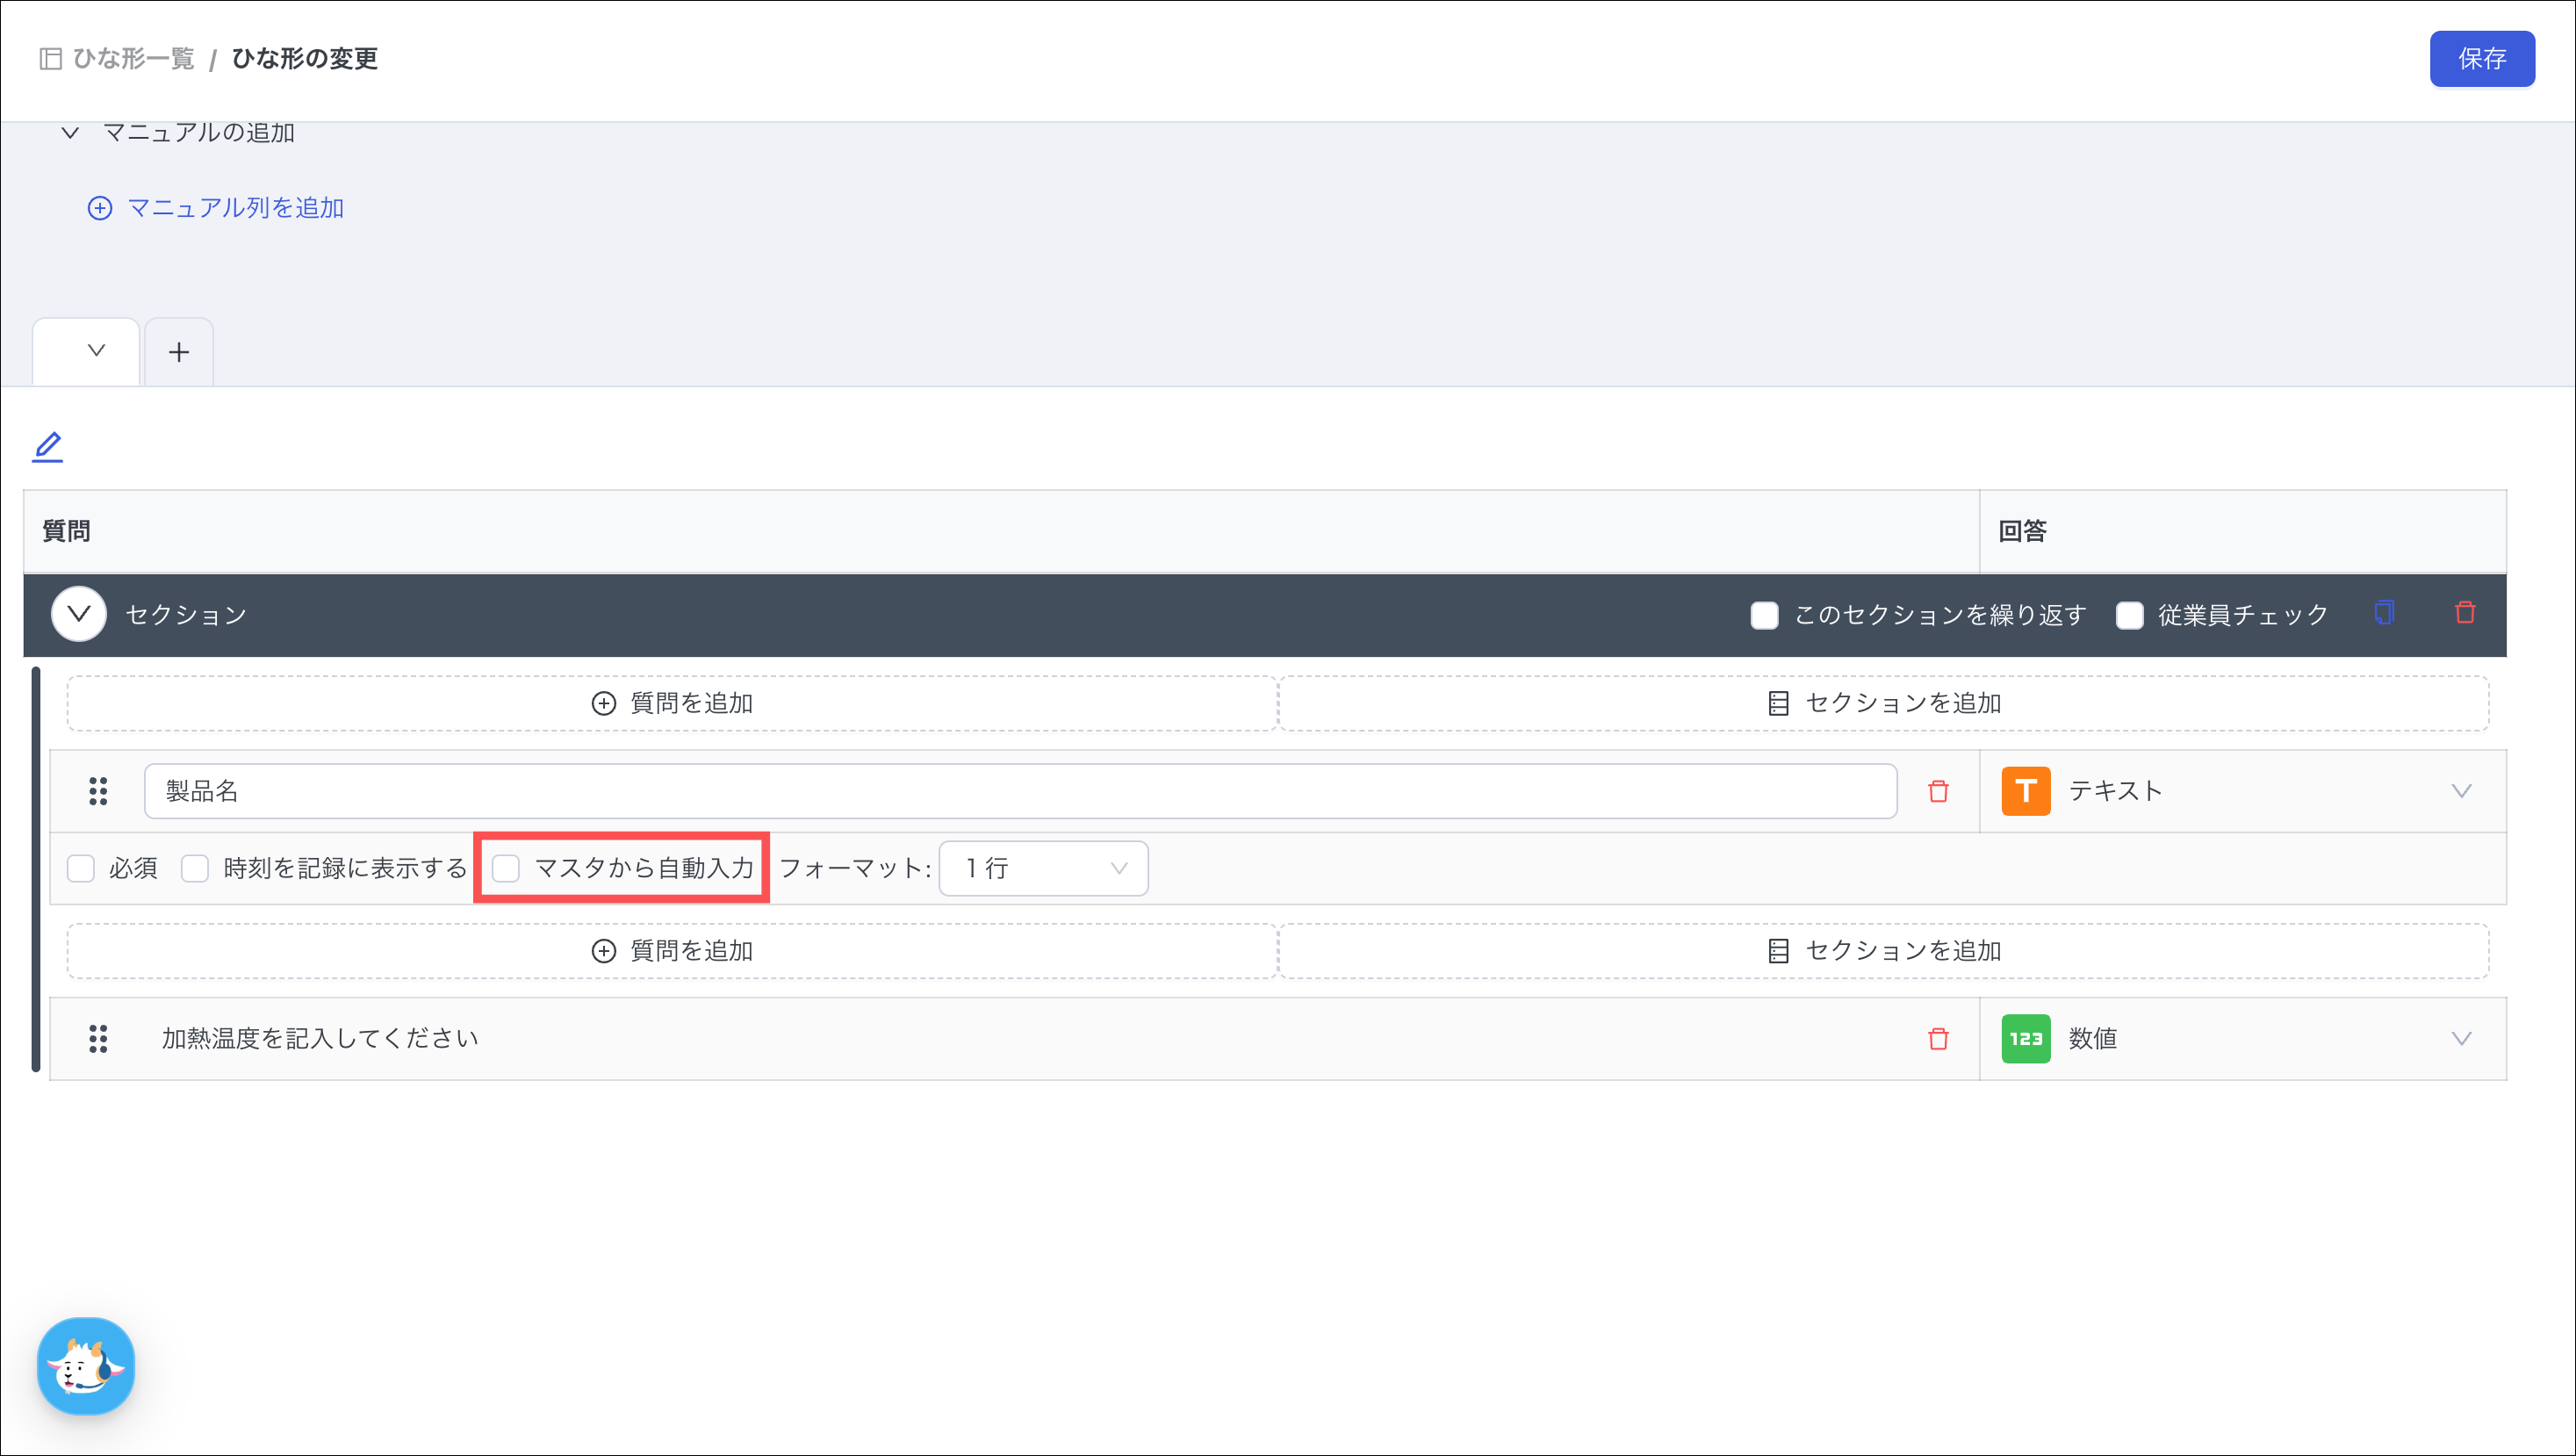Click the 製品名 question text field

[1020, 791]
